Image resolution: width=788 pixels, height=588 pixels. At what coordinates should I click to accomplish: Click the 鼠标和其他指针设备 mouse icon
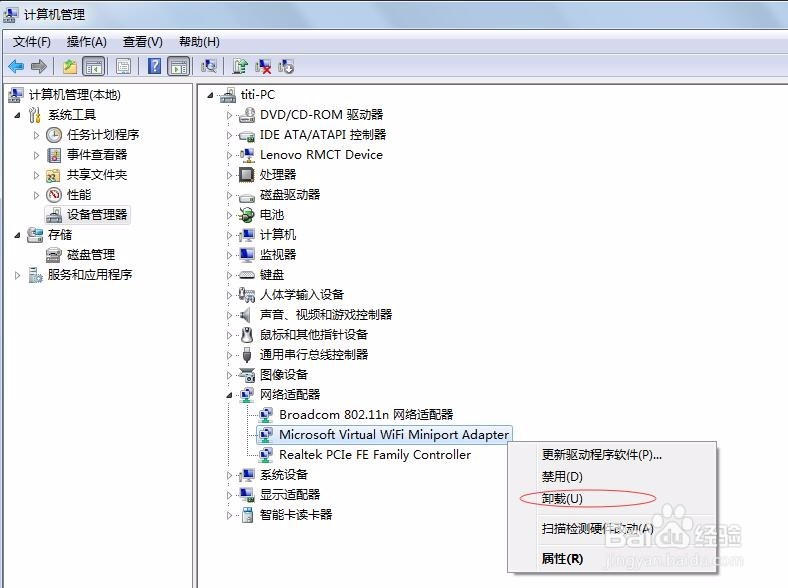247,335
